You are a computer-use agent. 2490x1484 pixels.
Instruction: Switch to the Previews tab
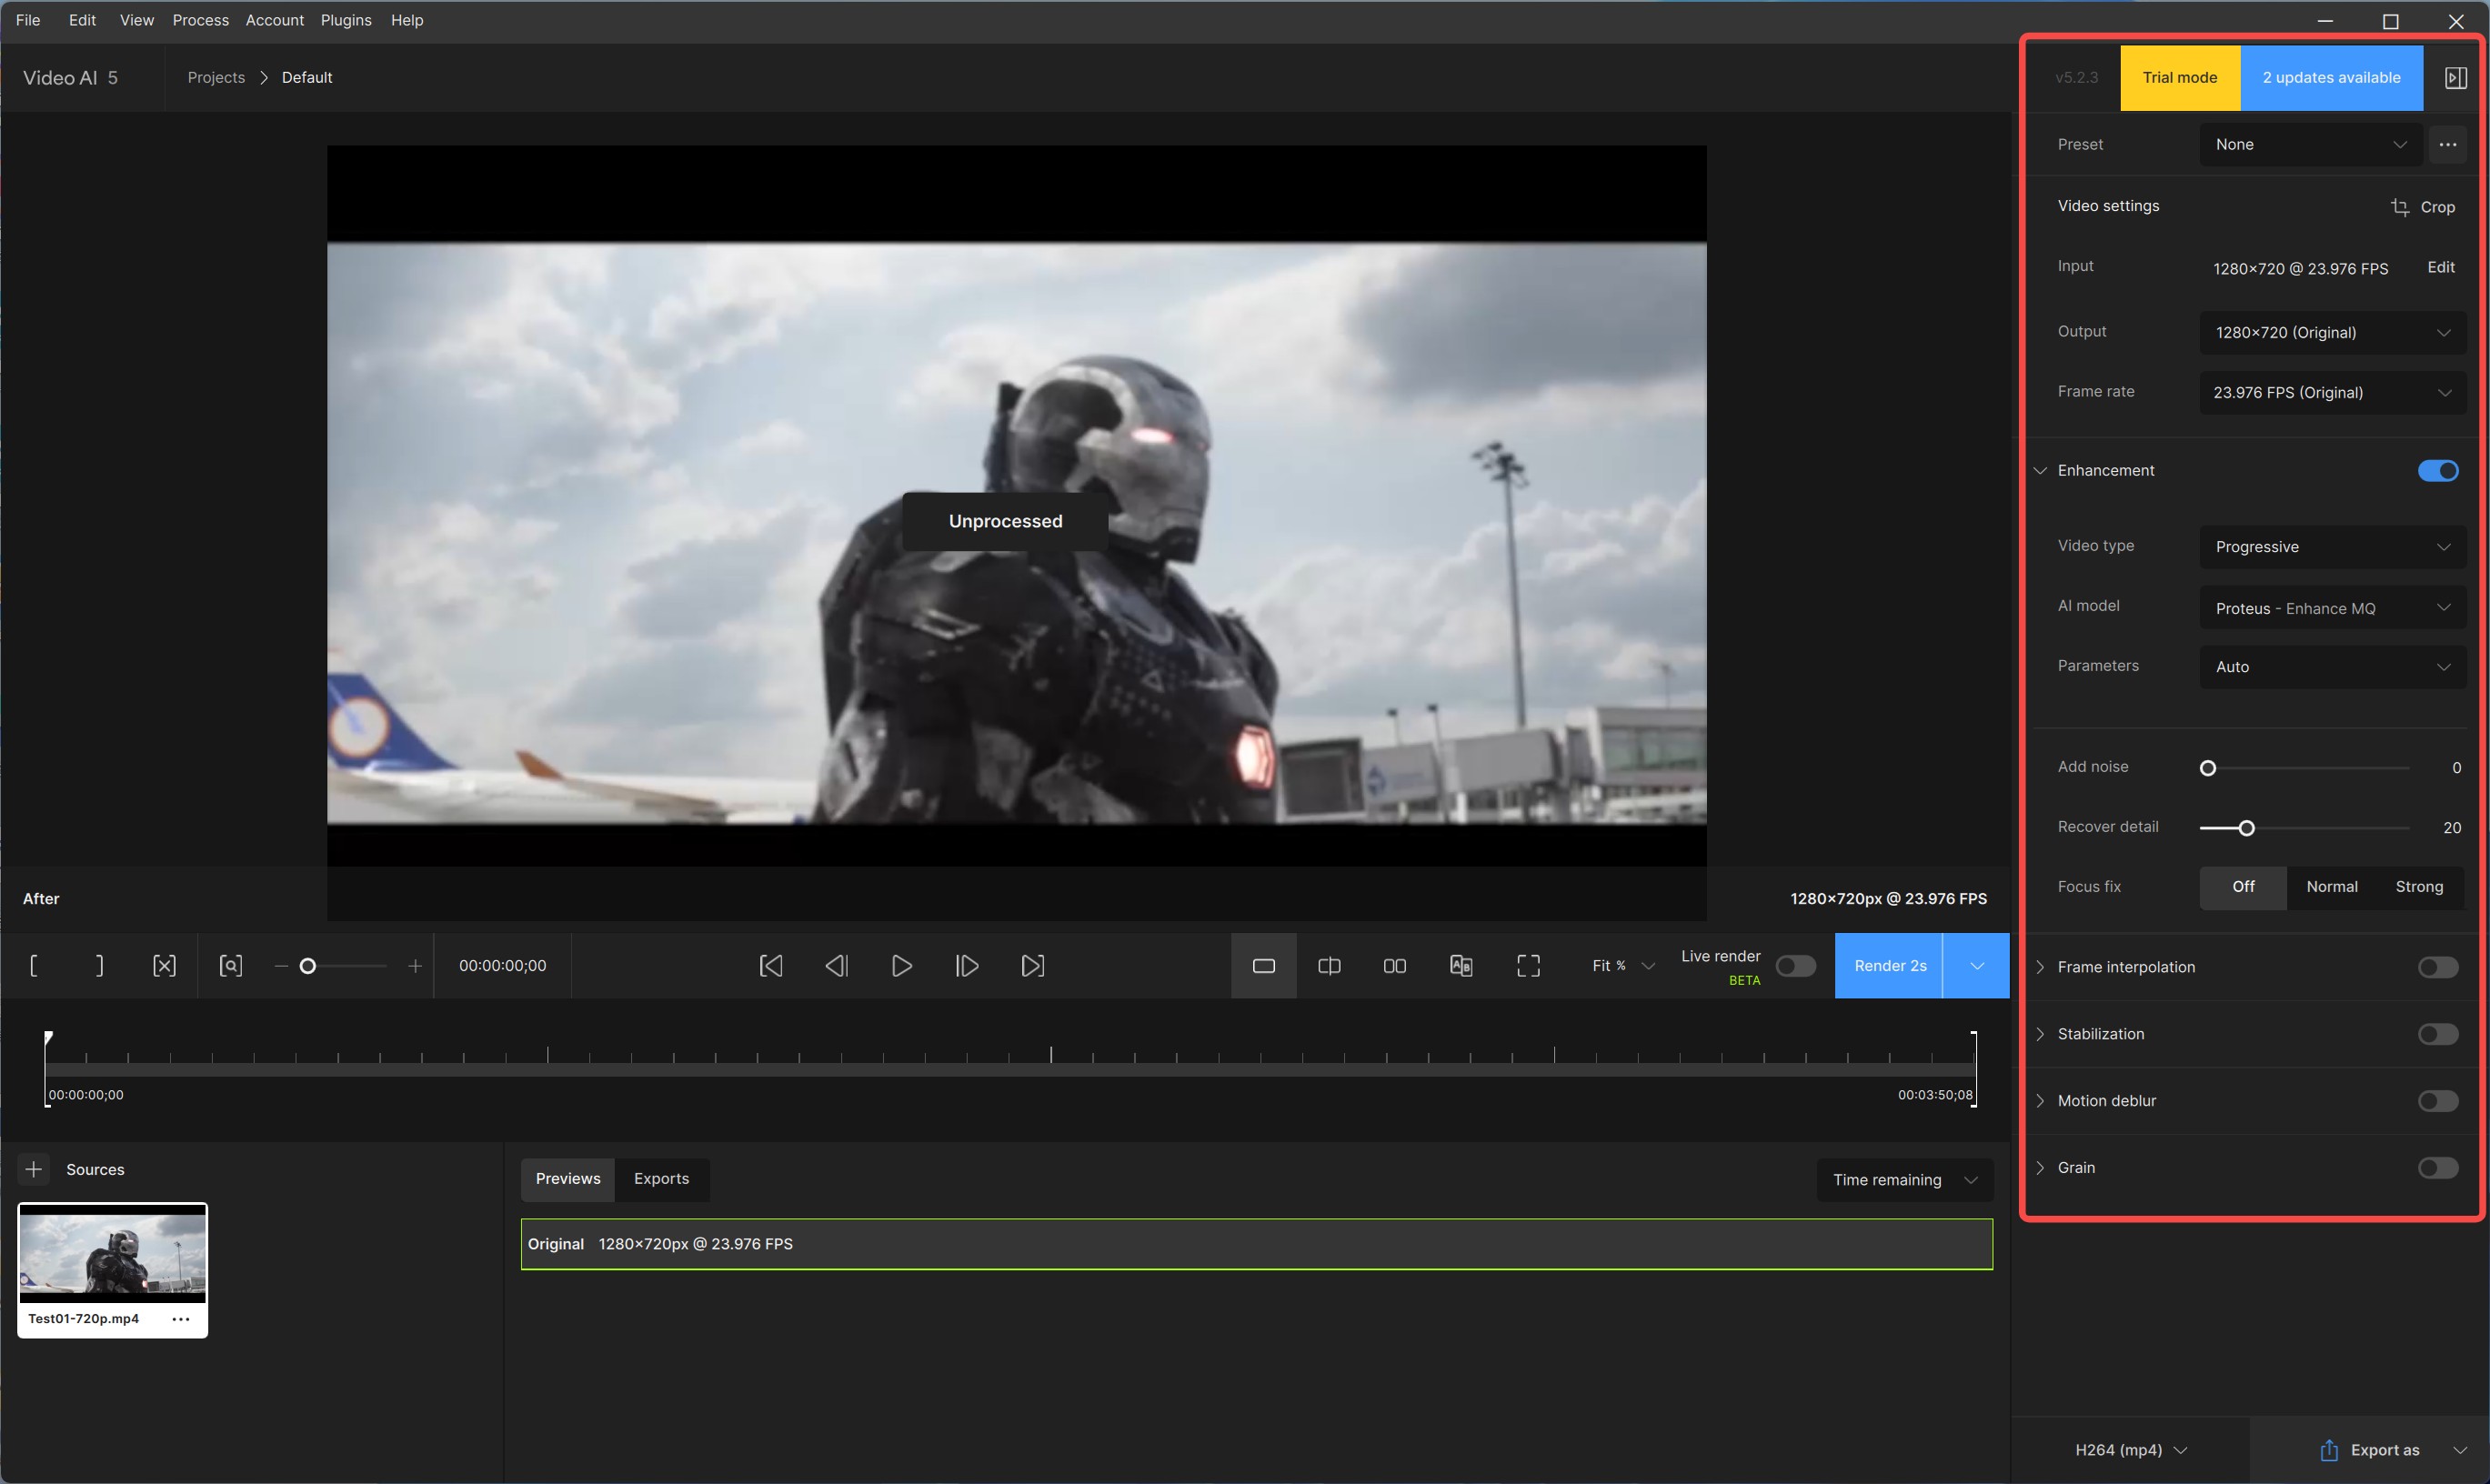(x=568, y=1179)
